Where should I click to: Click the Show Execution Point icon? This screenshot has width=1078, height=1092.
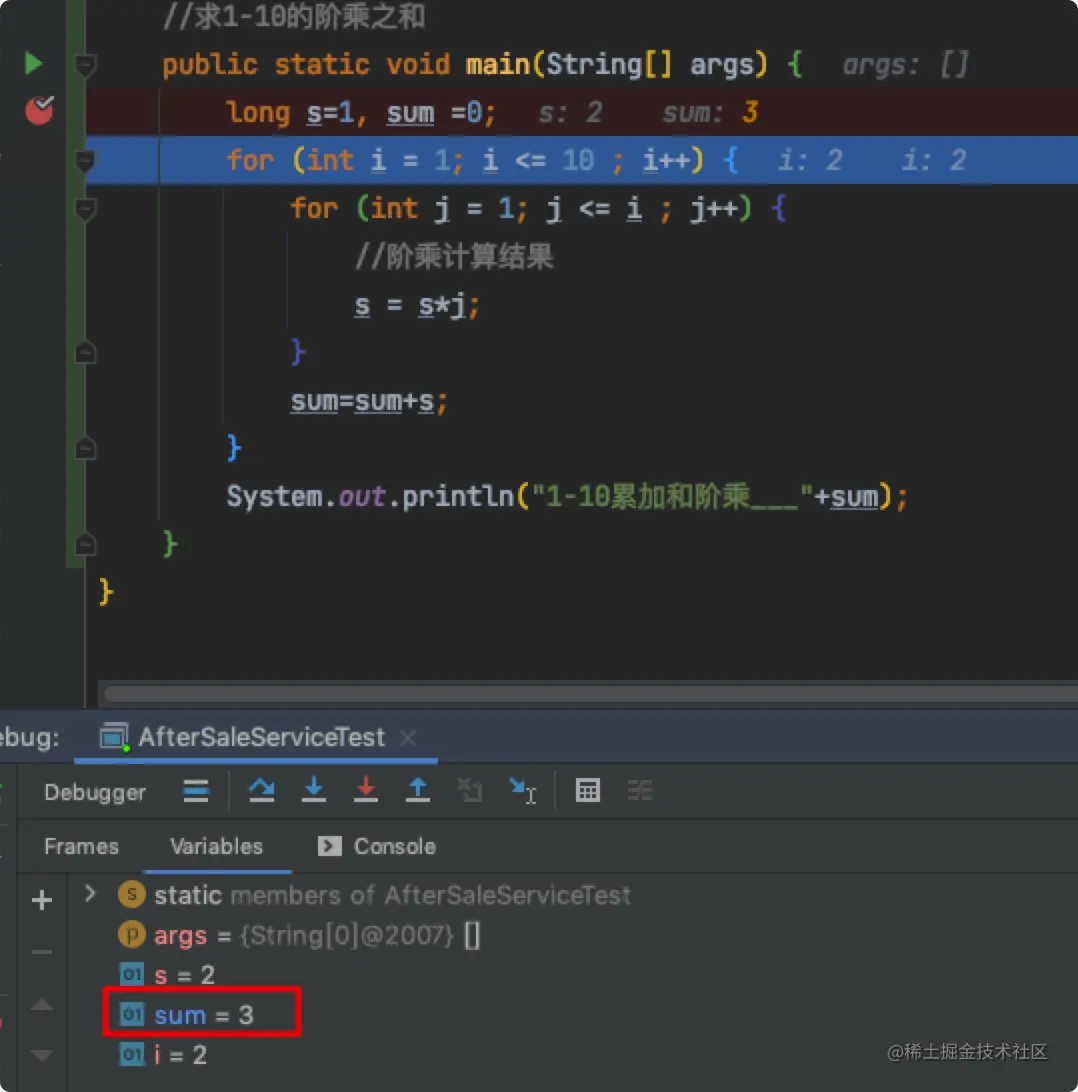coord(196,791)
